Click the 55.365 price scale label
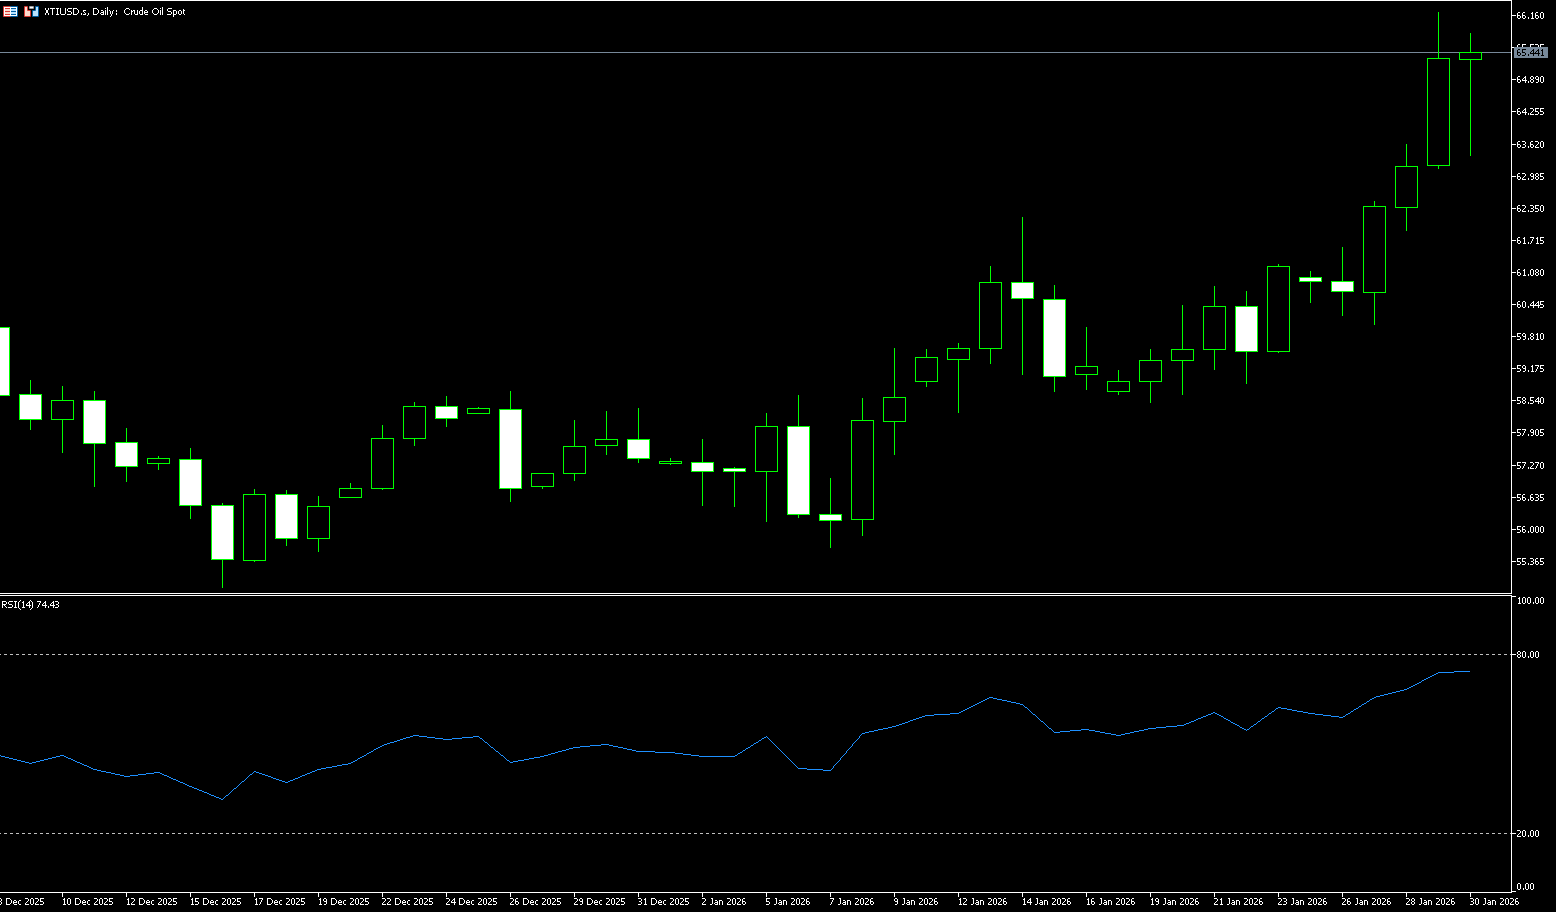Screen dimensions: 1556x912 point(1531,562)
